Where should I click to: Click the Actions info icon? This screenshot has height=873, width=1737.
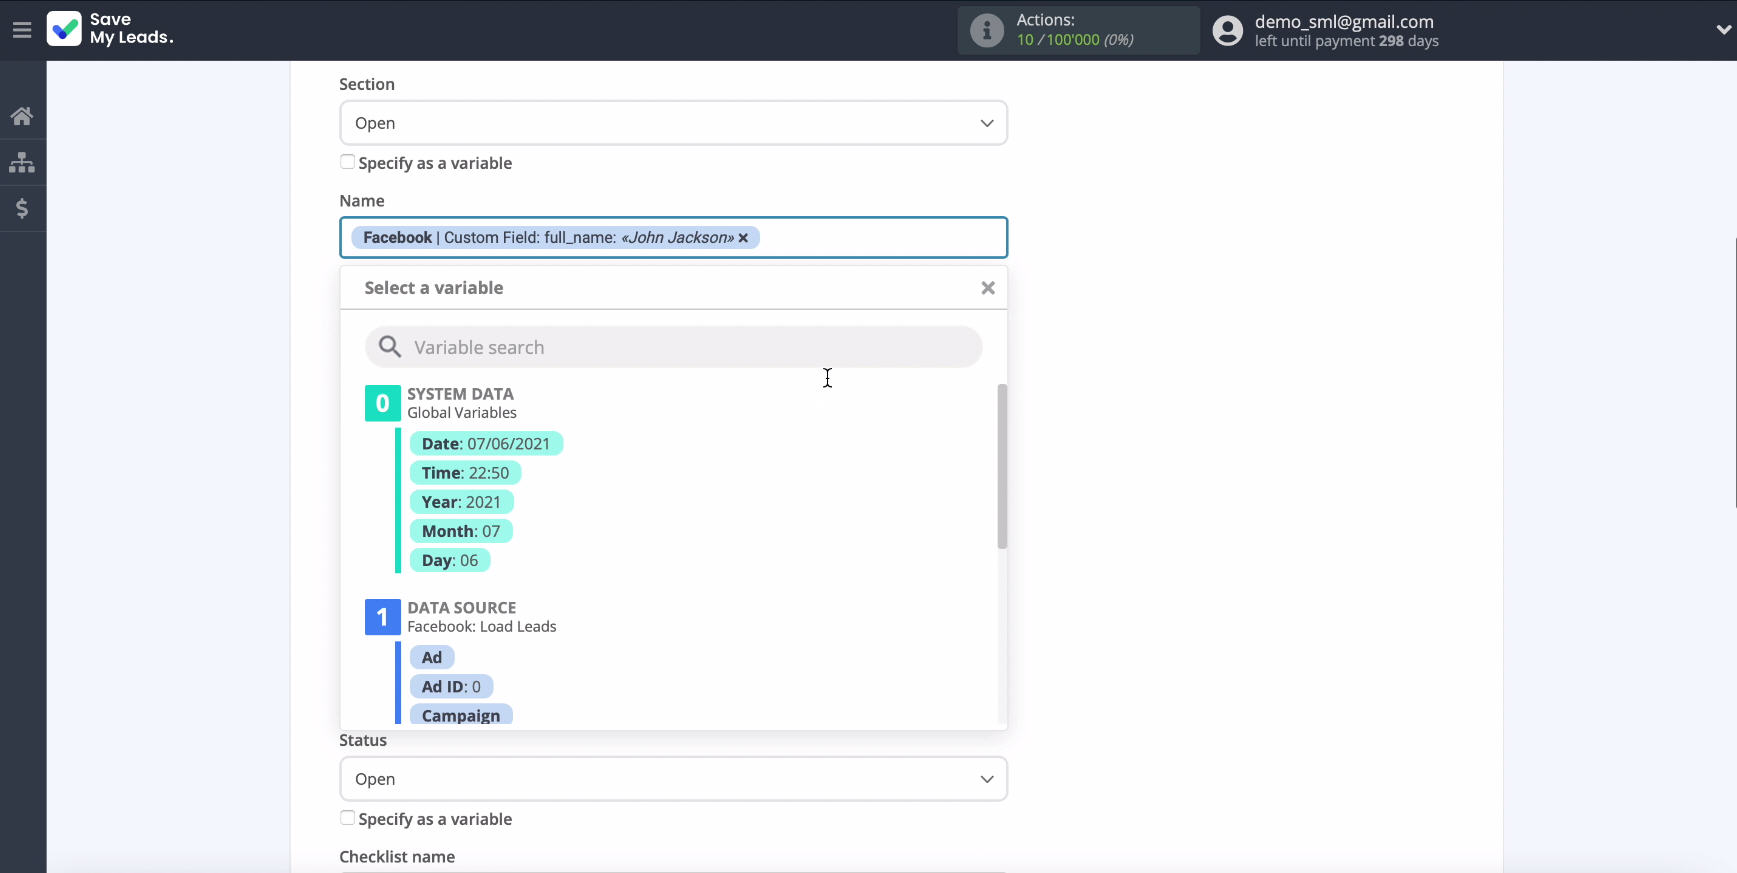(x=986, y=30)
